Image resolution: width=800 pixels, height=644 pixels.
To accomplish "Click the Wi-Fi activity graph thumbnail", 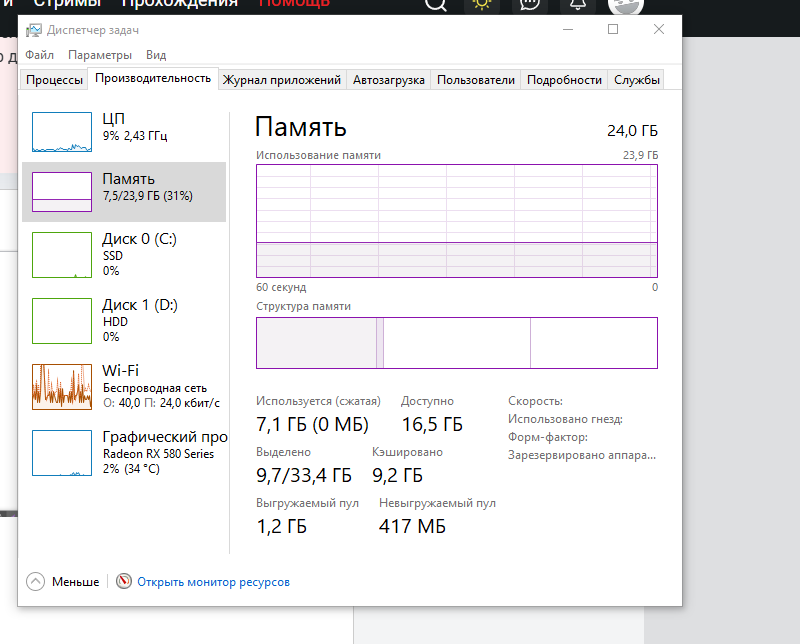I will coord(61,386).
